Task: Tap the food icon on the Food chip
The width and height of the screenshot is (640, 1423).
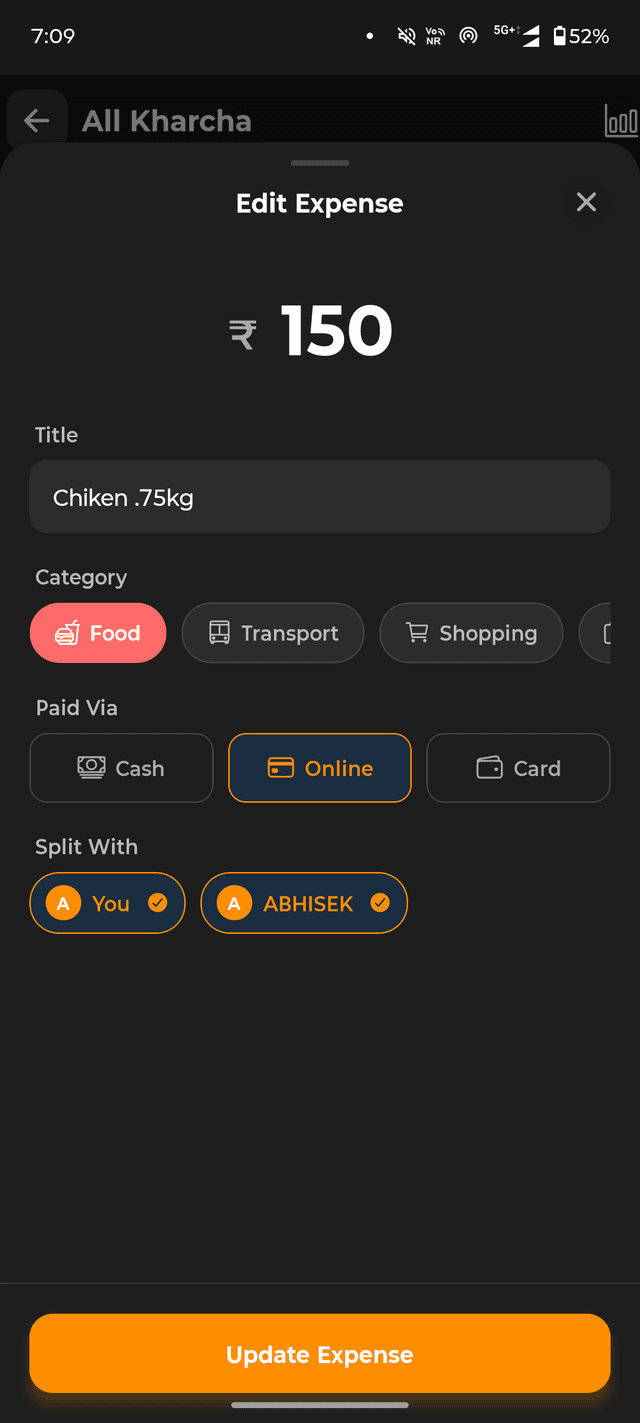Action: (x=68, y=632)
